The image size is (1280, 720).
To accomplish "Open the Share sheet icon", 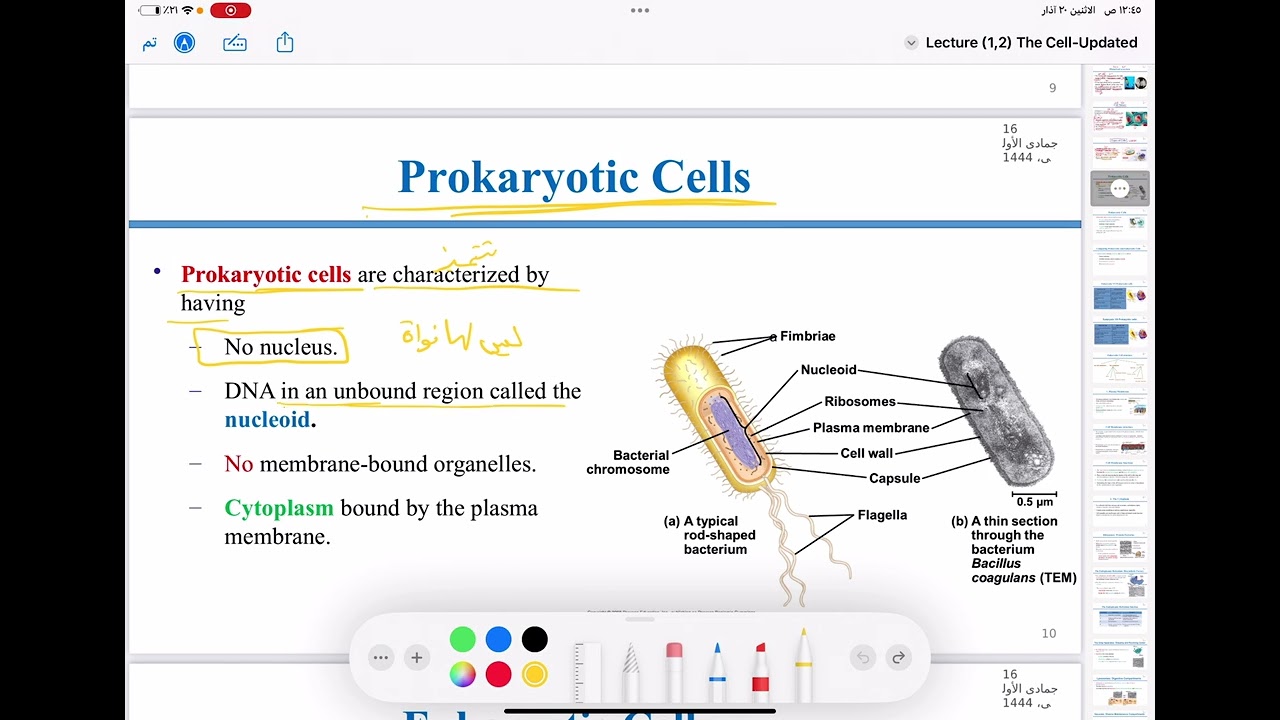I will [285, 42].
